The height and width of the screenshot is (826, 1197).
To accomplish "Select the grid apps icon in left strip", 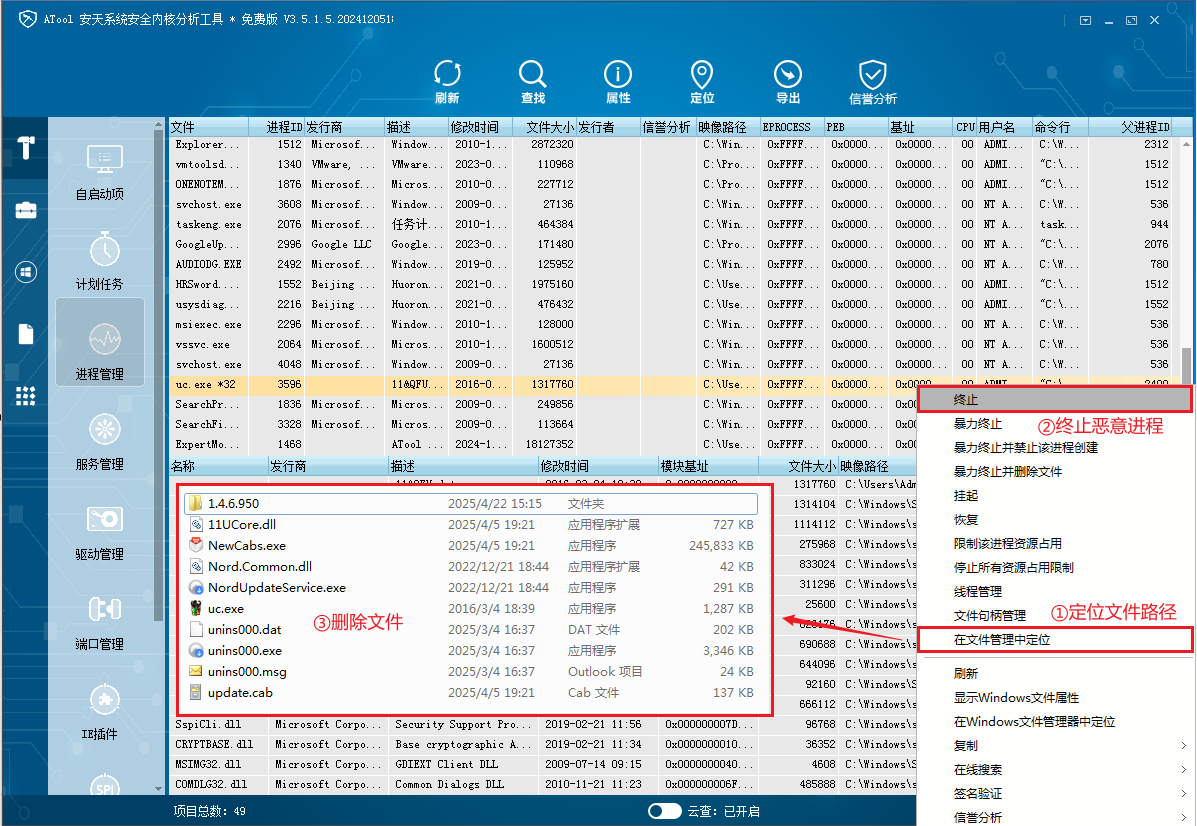I will tap(26, 396).
